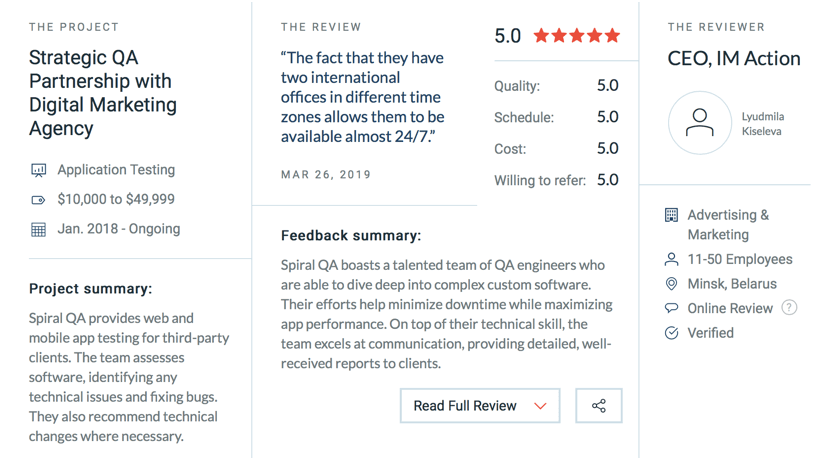The width and height of the screenshot is (837, 458).
Task: Open the Strategic QA Partnership project title
Action: (103, 93)
